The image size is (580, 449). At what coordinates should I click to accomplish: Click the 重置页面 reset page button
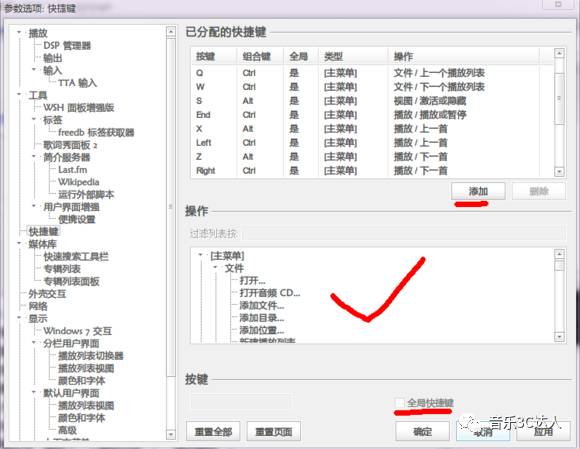click(x=274, y=431)
